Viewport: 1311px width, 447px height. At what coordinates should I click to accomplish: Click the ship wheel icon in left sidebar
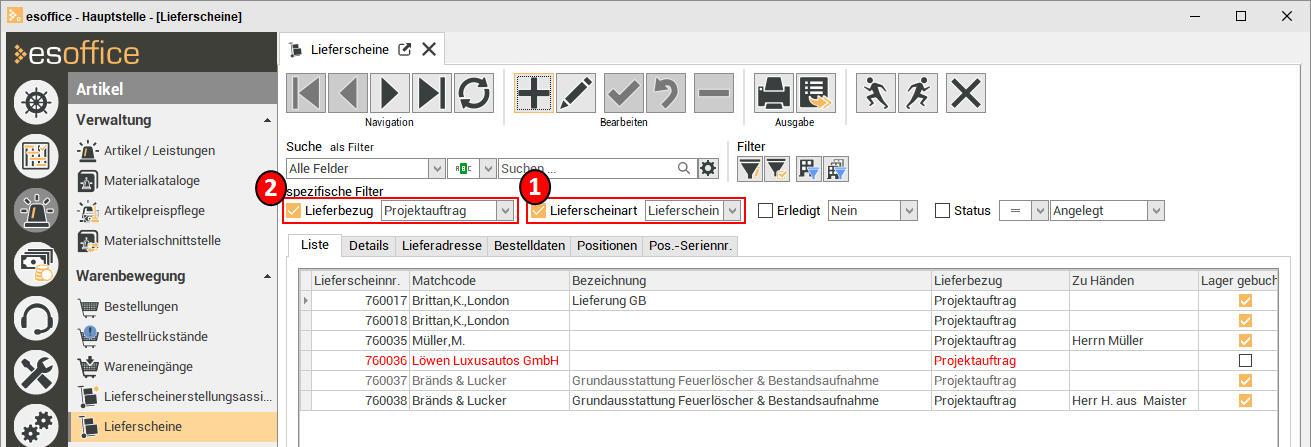pos(36,103)
